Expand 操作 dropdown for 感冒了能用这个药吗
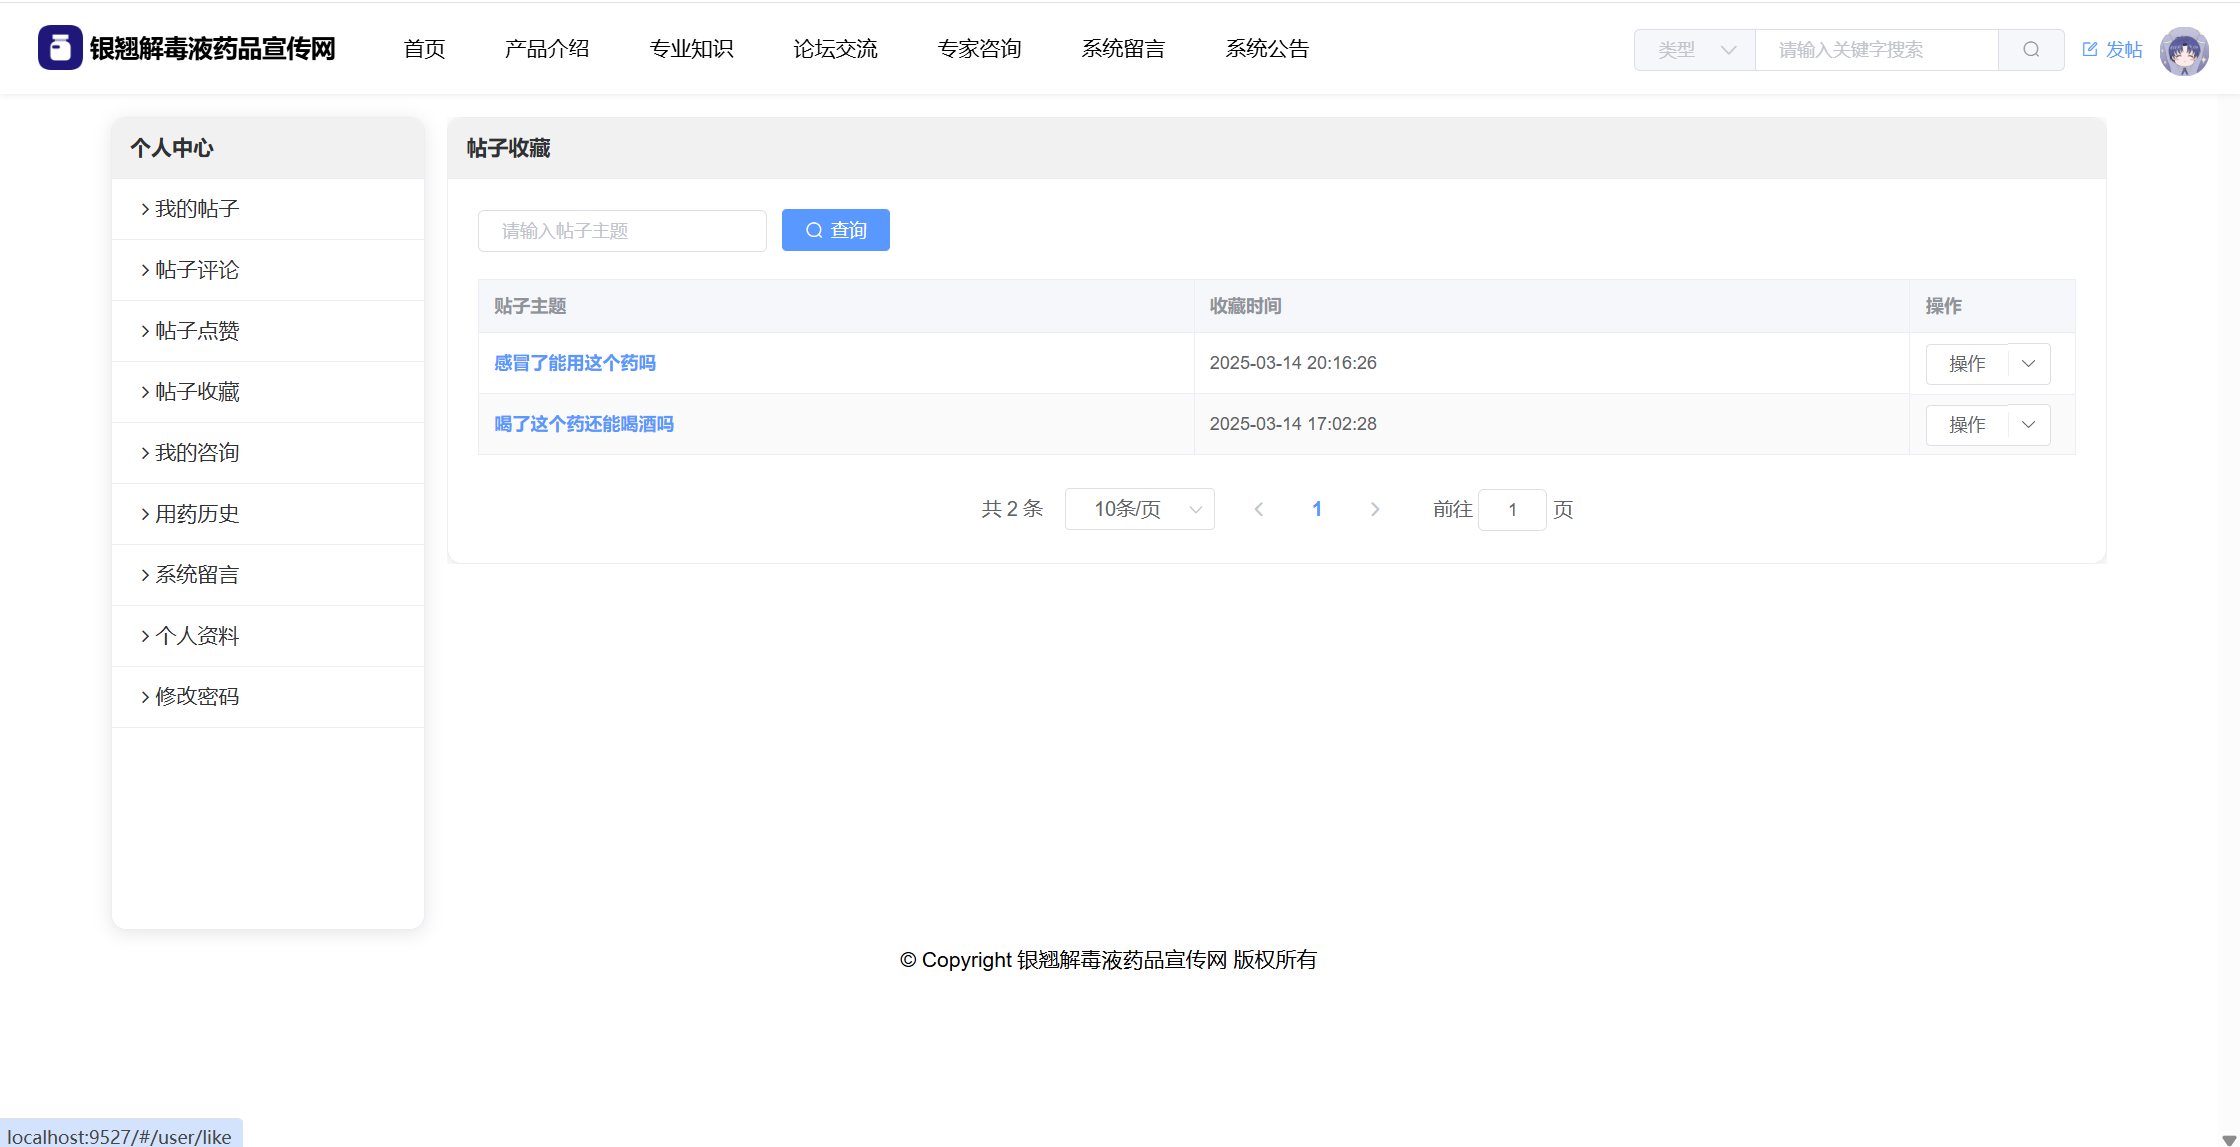The height and width of the screenshot is (1147, 2240). 2028,364
